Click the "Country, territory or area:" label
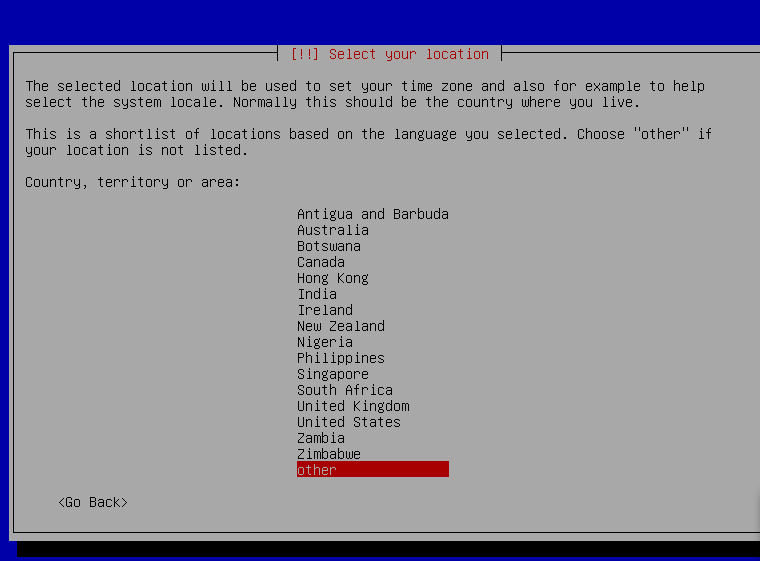The image size is (760, 561). tap(132, 182)
